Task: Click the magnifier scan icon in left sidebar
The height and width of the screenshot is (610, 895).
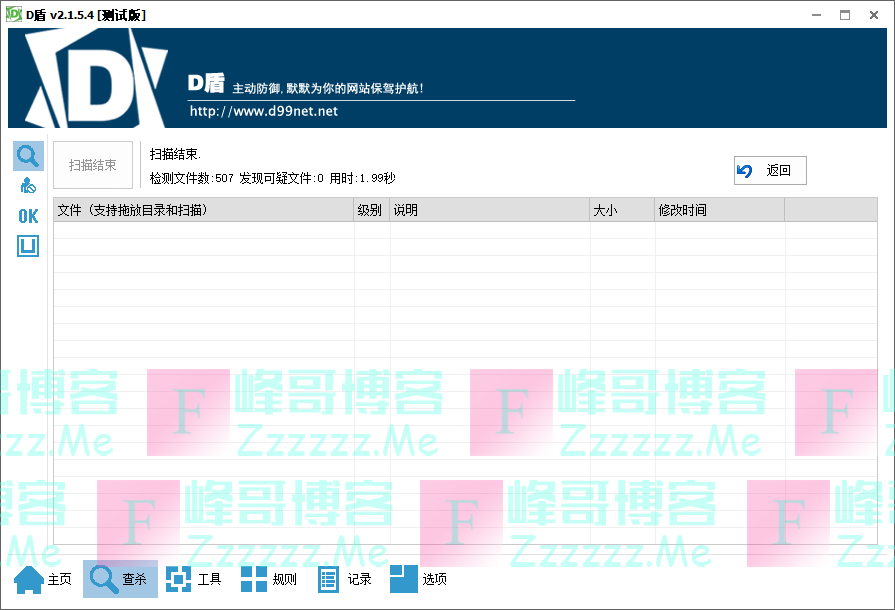Action: [27, 156]
